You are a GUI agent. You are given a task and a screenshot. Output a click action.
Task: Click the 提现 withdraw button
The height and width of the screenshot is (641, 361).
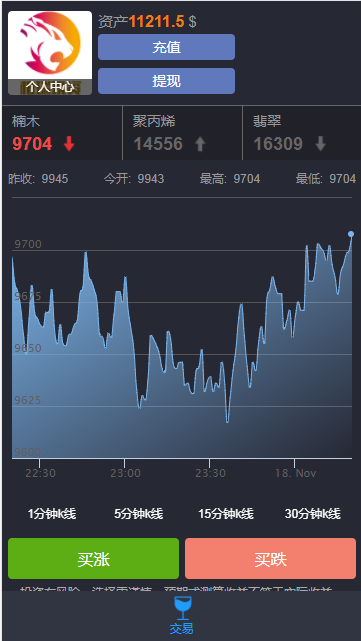tap(166, 81)
